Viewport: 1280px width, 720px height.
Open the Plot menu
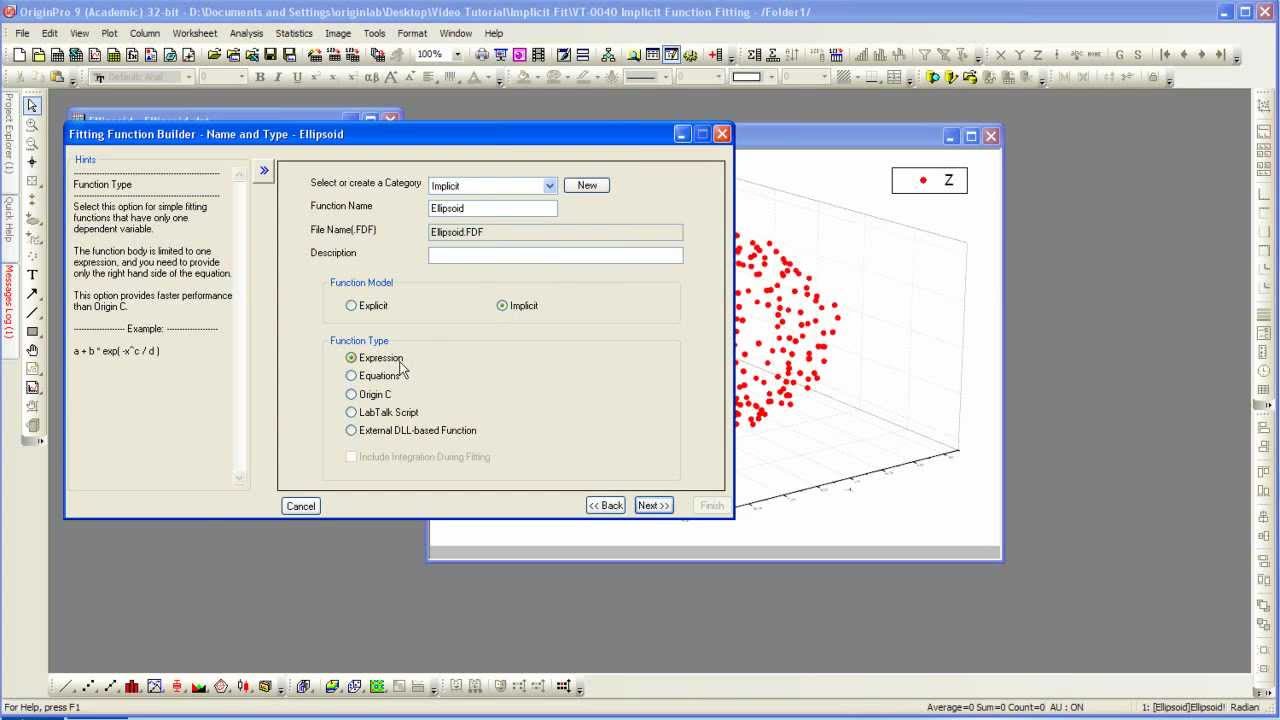pos(109,33)
